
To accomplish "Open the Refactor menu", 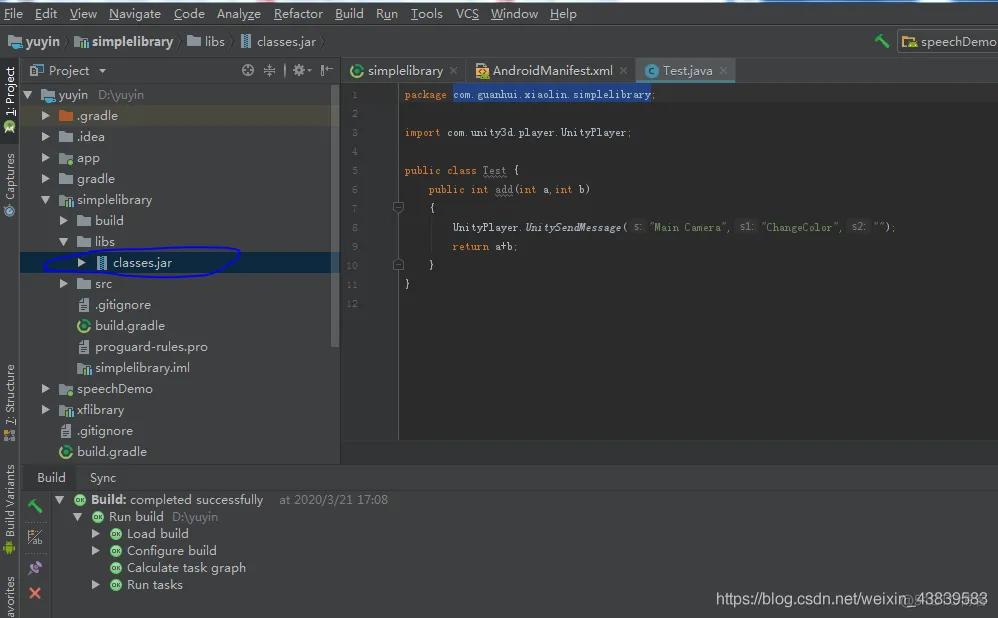I will tap(298, 13).
